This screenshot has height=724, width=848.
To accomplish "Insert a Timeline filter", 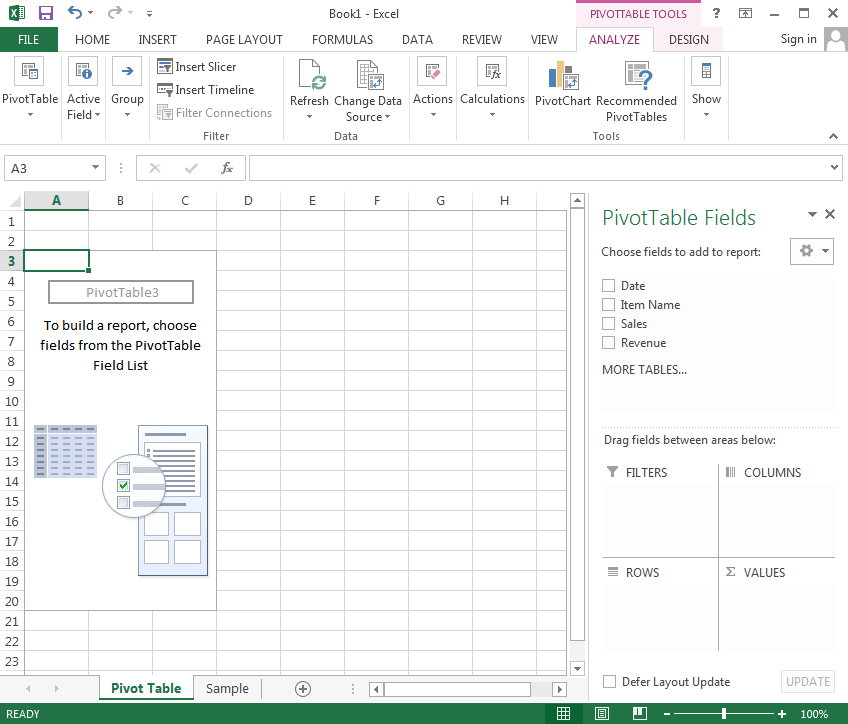I will pyautogui.click(x=206, y=90).
